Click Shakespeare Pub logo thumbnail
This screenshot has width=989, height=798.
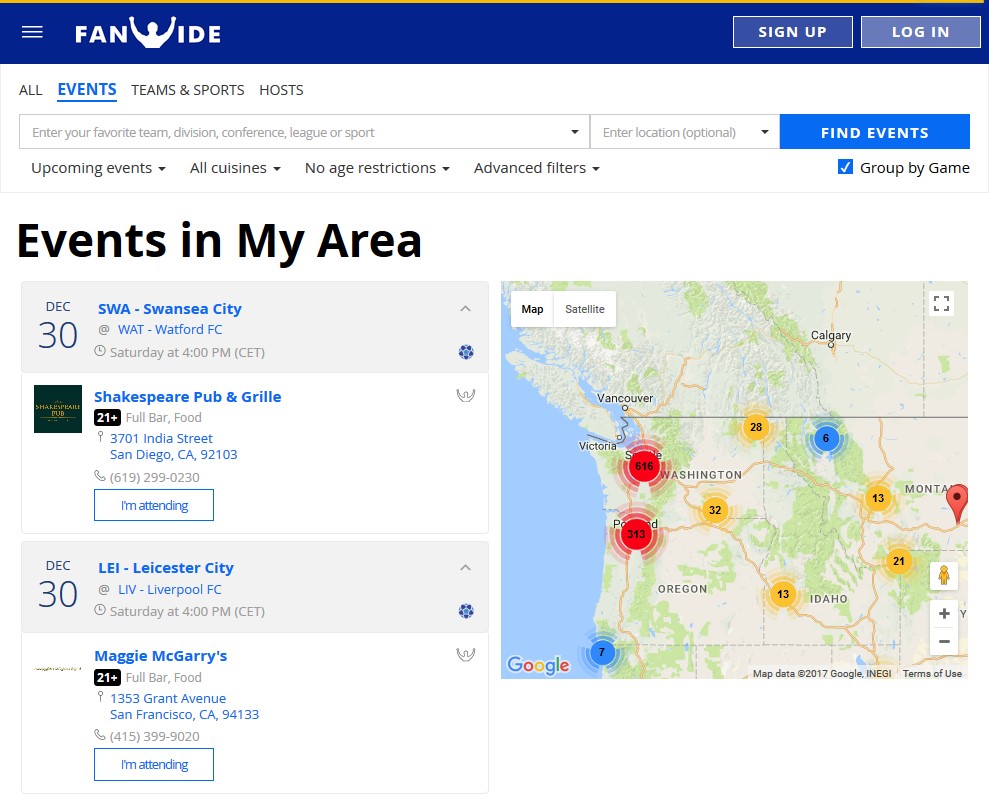point(57,409)
